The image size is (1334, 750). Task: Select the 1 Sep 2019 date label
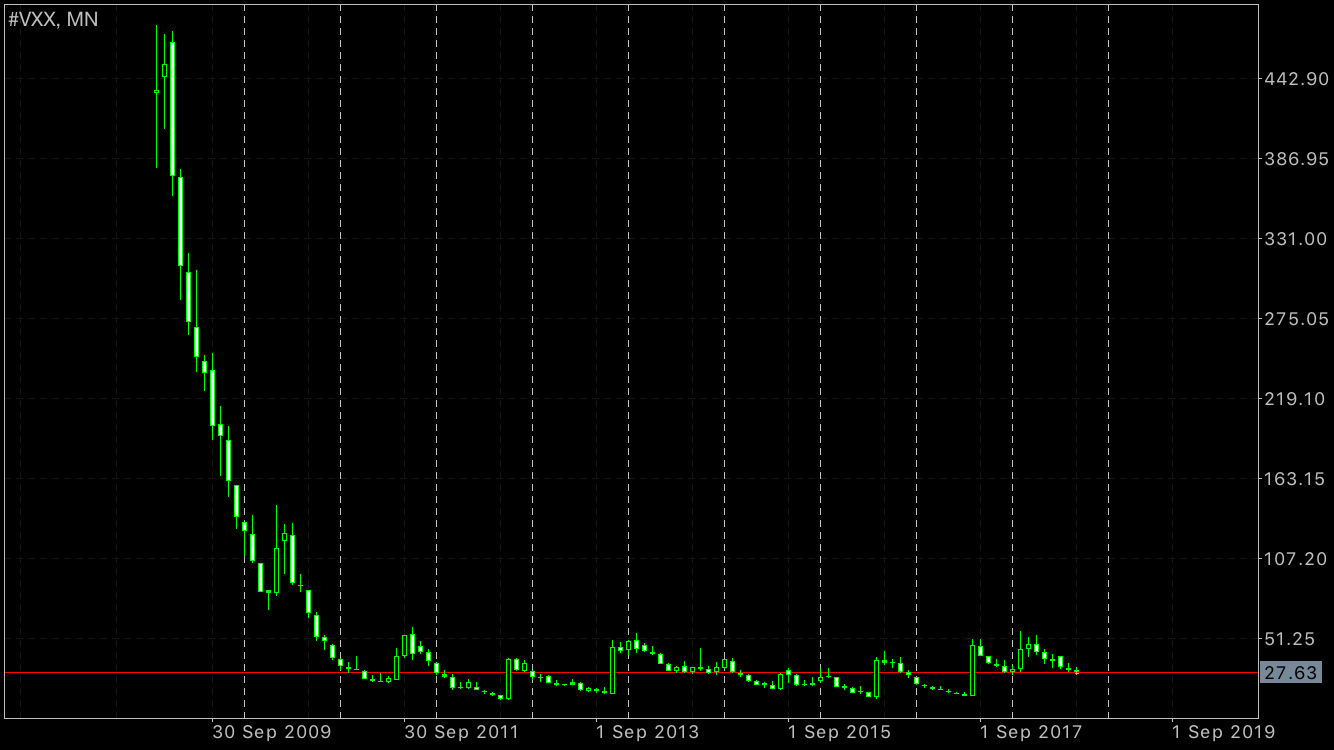pyautogui.click(x=1222, y=732)
